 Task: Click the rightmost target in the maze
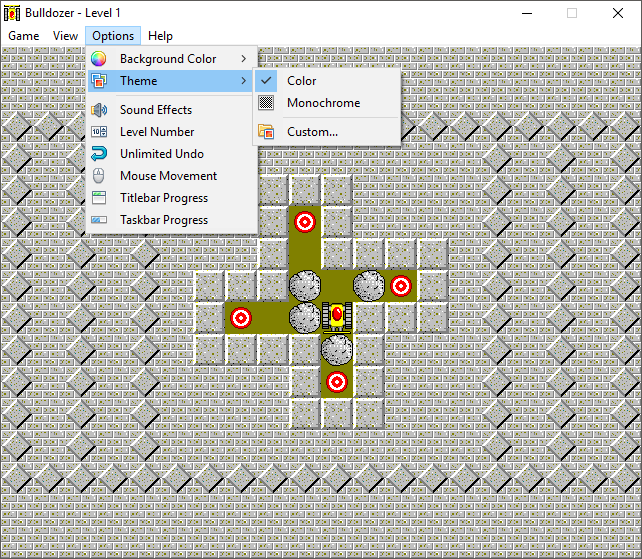401,286
